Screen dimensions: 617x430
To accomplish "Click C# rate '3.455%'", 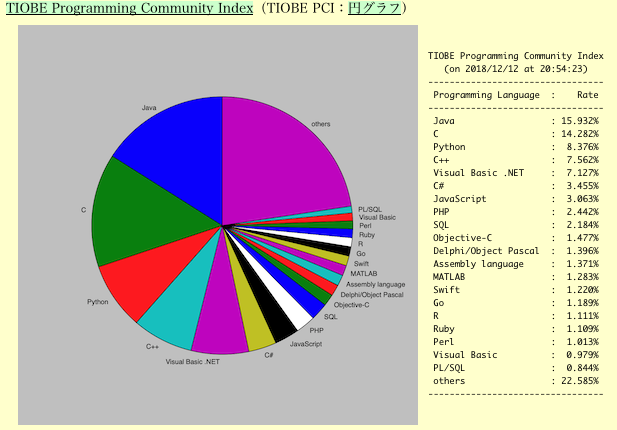I will (x=582, y=186).
